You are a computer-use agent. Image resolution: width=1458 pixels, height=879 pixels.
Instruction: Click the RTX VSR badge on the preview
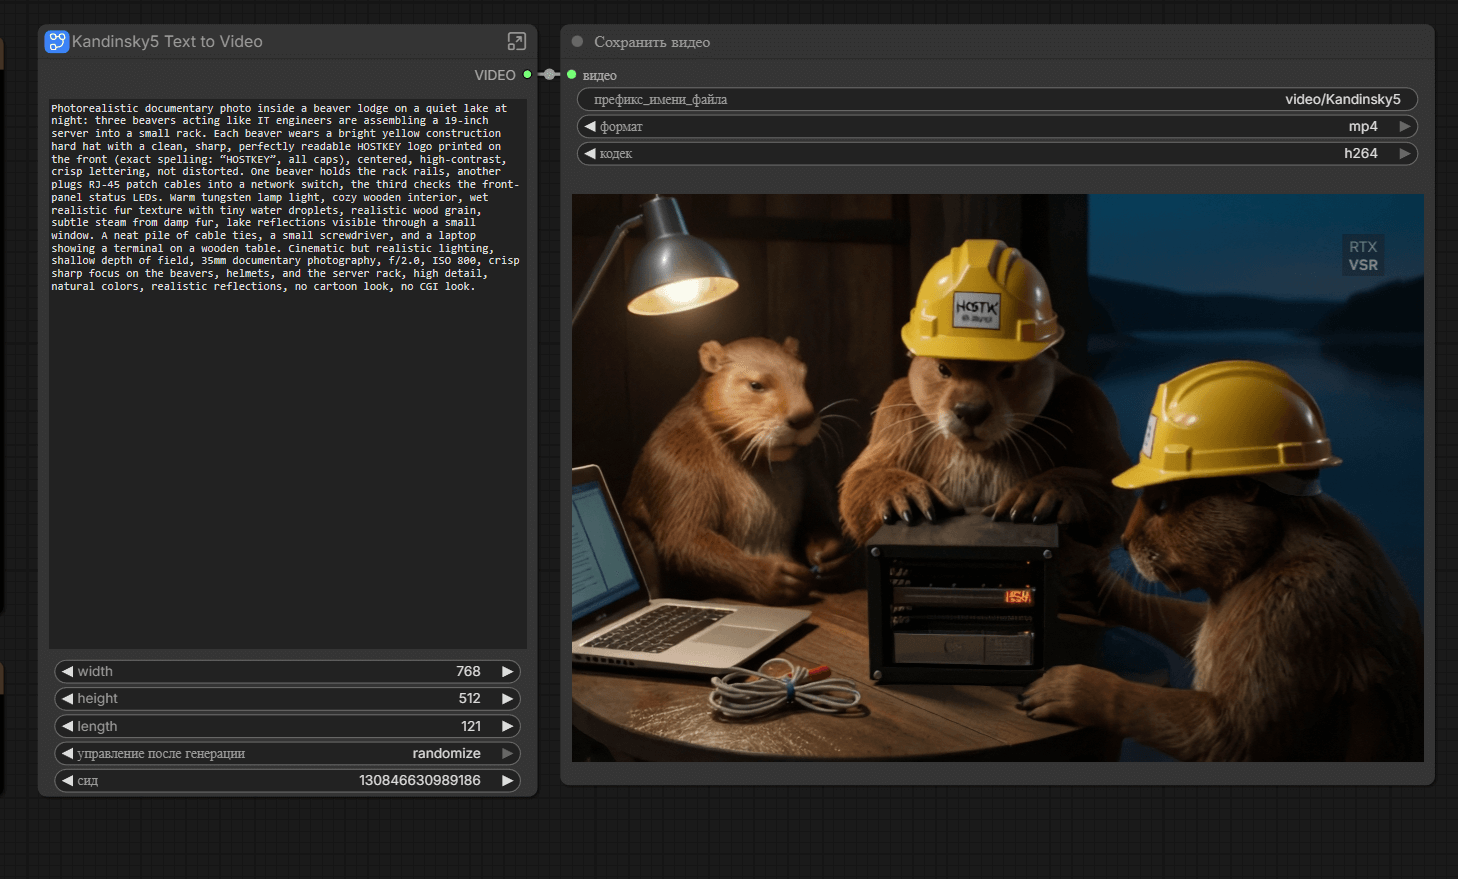[x=1362, y=255]
